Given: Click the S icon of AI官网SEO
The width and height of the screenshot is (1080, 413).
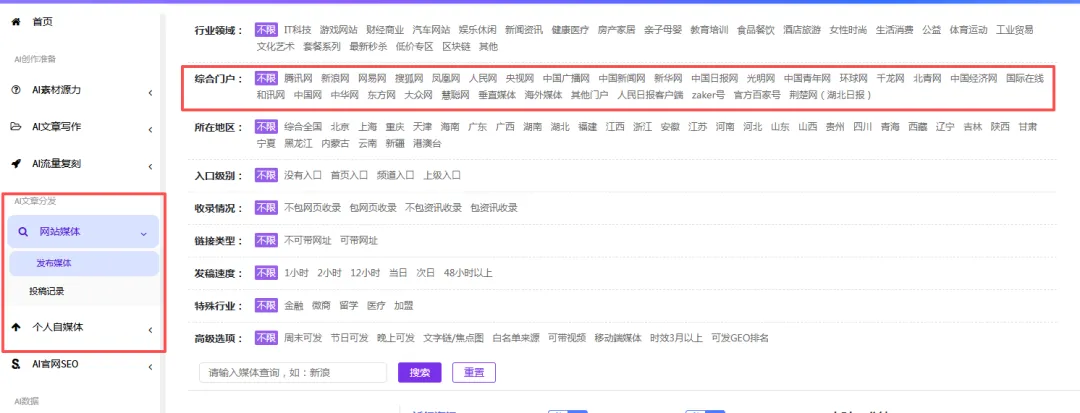Looking at the screenshot, I should (x=16, y=364).
